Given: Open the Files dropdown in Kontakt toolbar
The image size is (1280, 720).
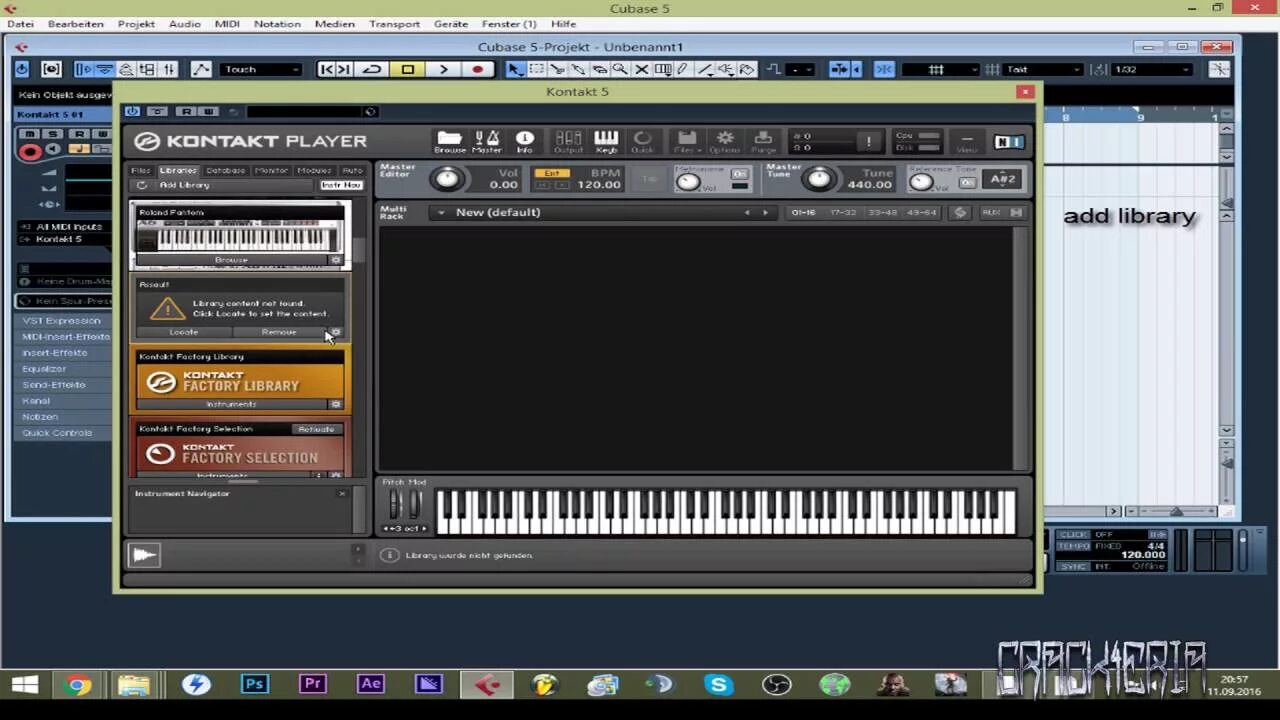Looking at the screenshot, I should [686, 142].
